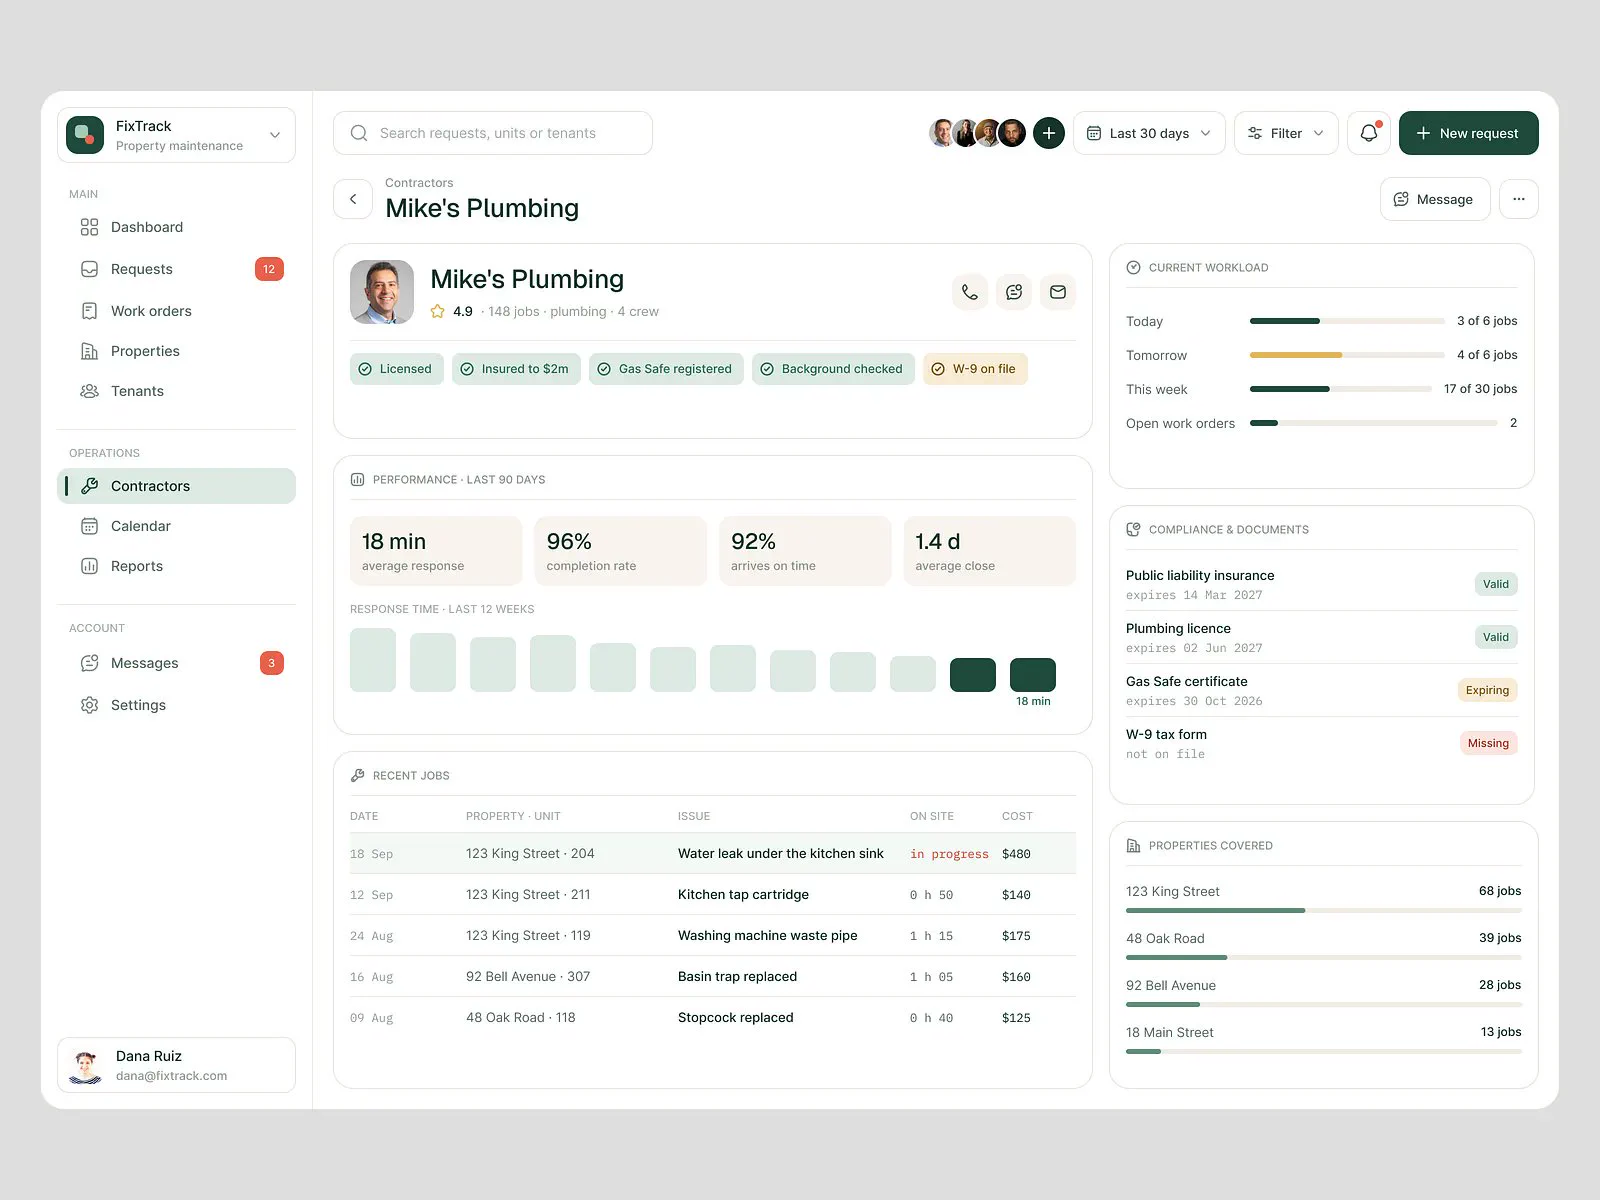
Task: Click Mike's Plumbing profile photo
Action: click(x=382, y=292)
